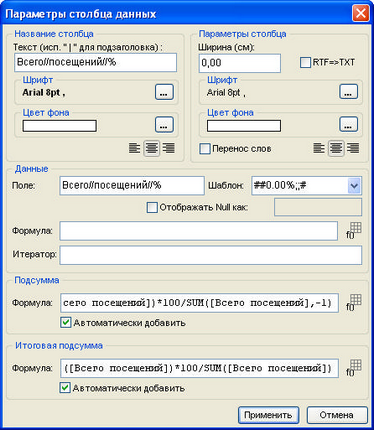The image size is (374, 430).
Task: Open formula builder for Подсумма formula
Action: point(354,303)
